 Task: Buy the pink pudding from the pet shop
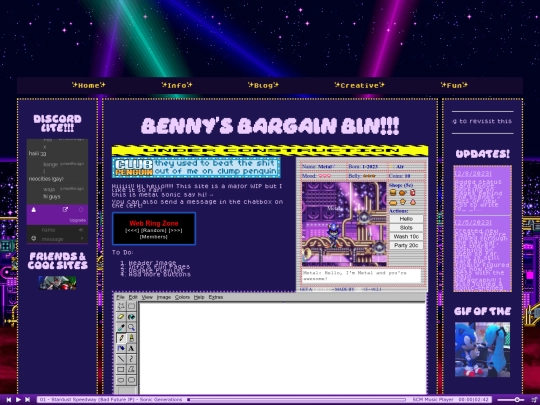coord(413,202)
